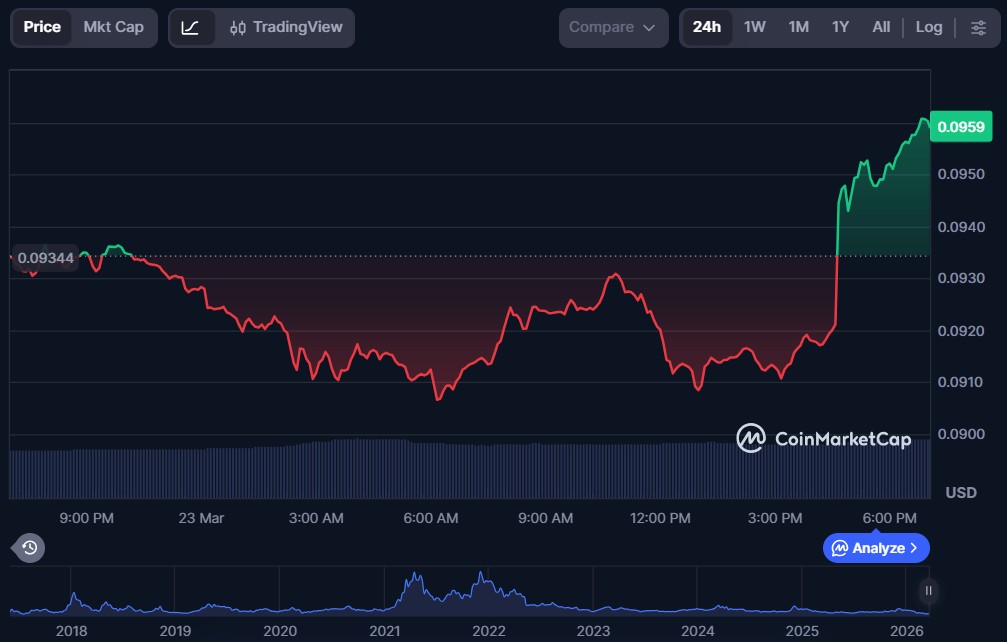Click the history clock icon

(29, 547)
